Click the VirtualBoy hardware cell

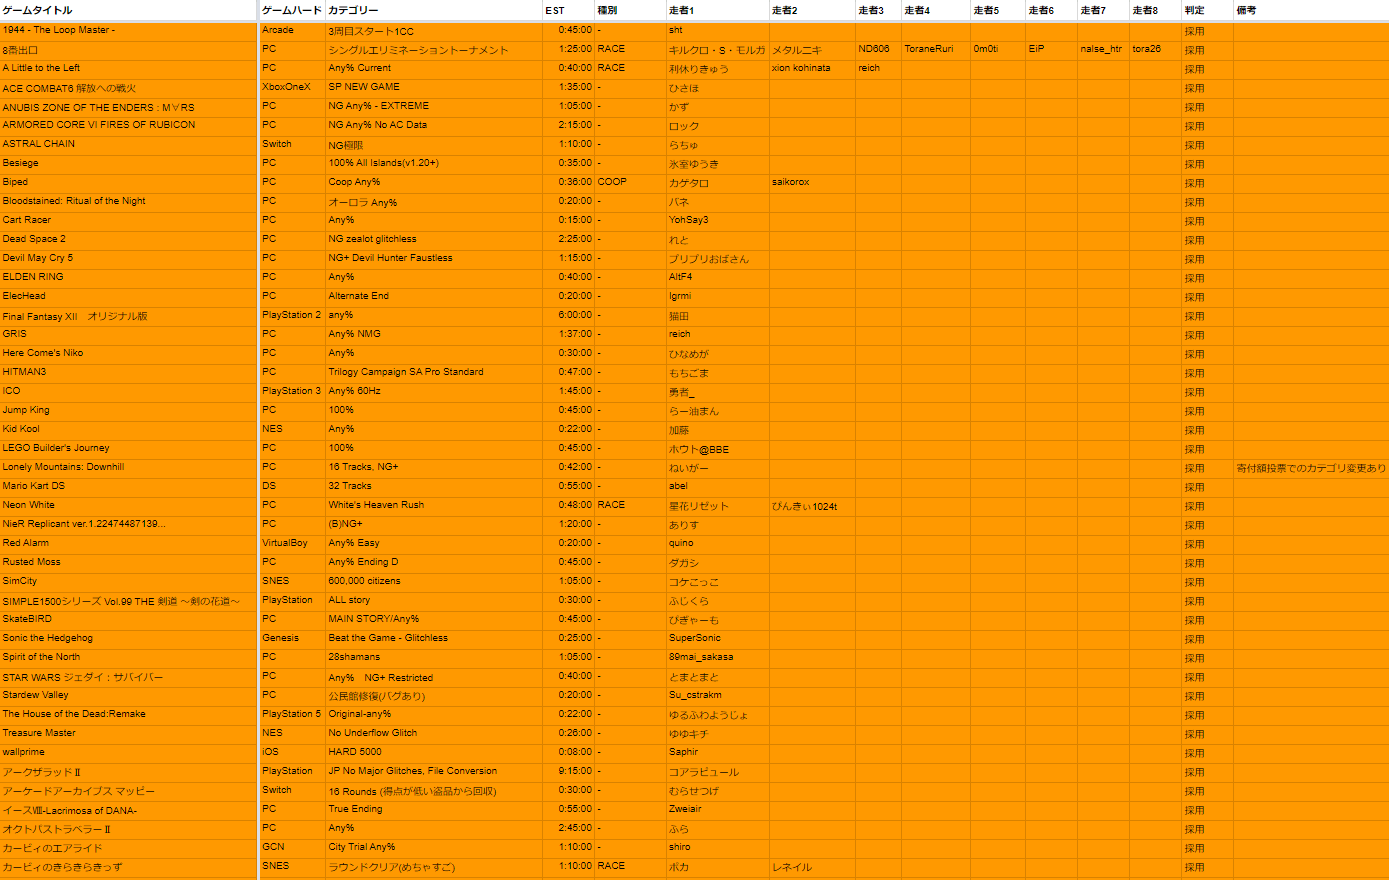tap(293, 544)
